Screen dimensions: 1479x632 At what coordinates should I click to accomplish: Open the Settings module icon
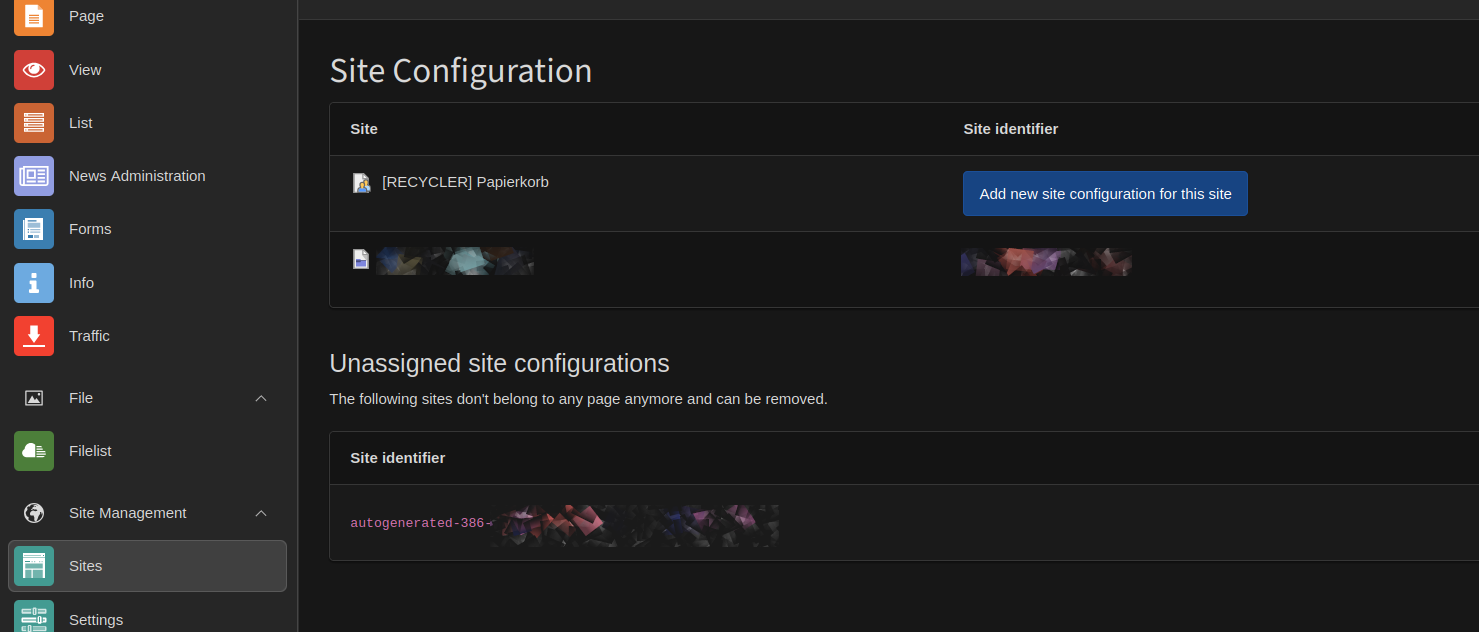[34, 618]
